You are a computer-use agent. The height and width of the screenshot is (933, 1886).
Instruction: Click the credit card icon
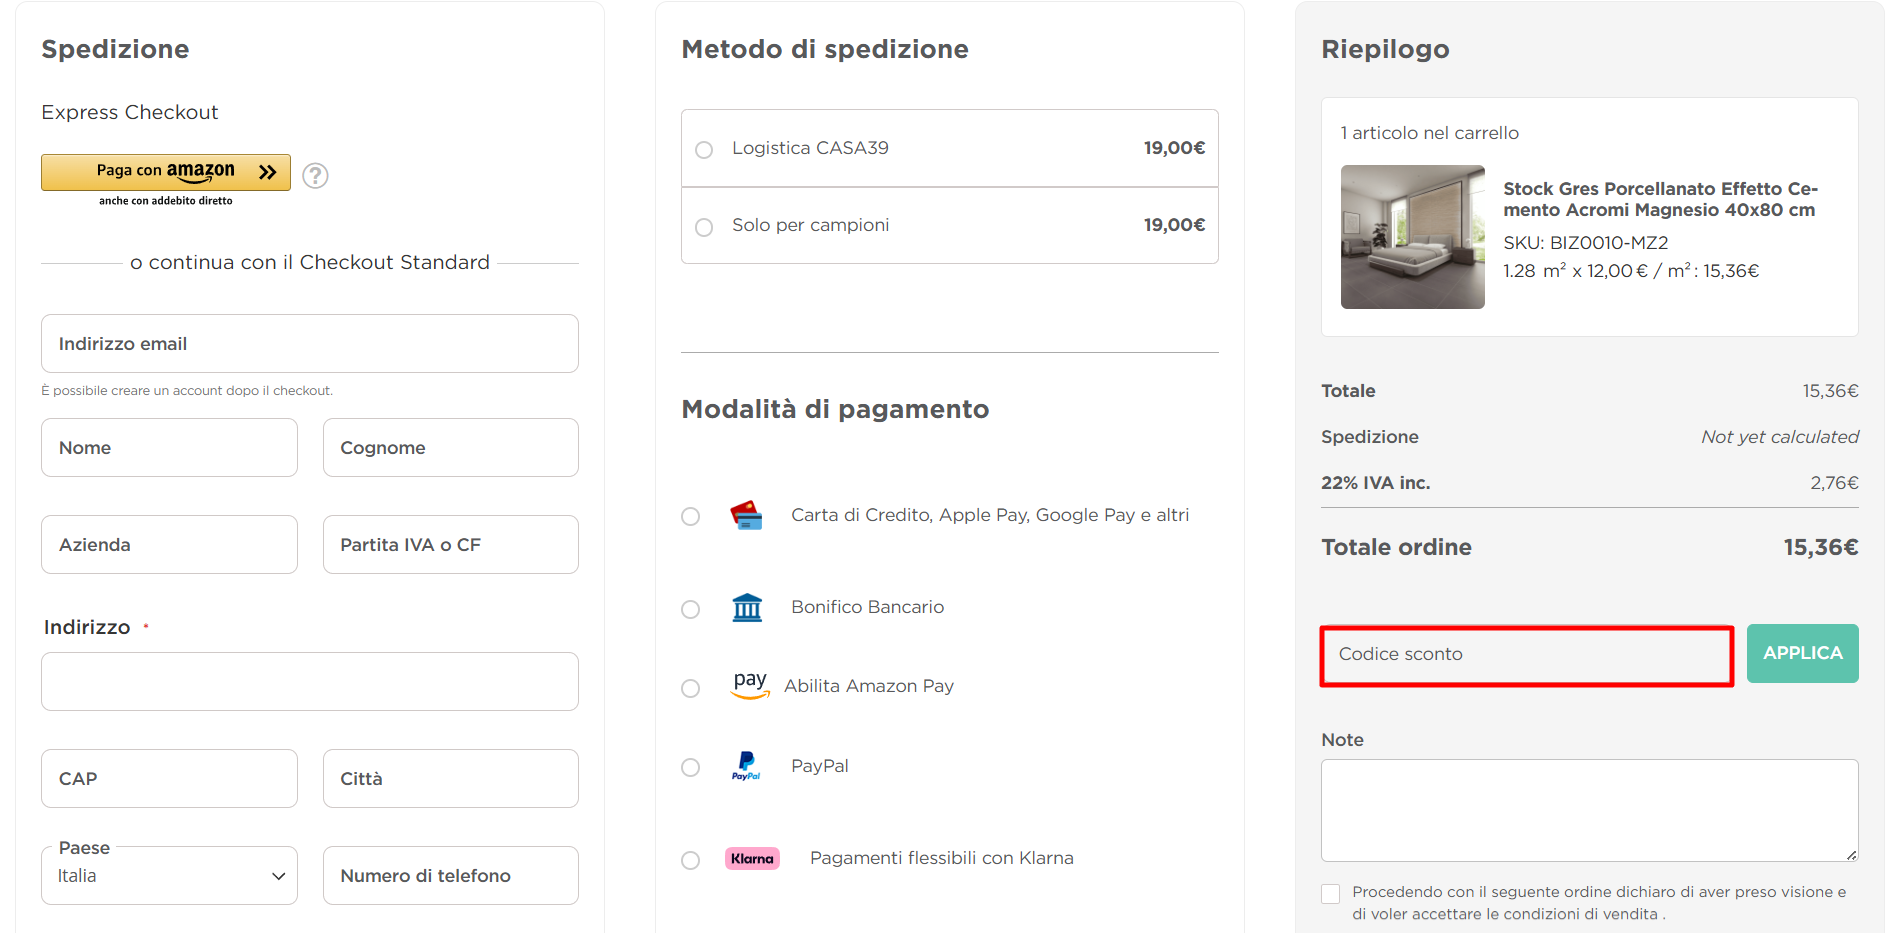(x=746, y=515)
